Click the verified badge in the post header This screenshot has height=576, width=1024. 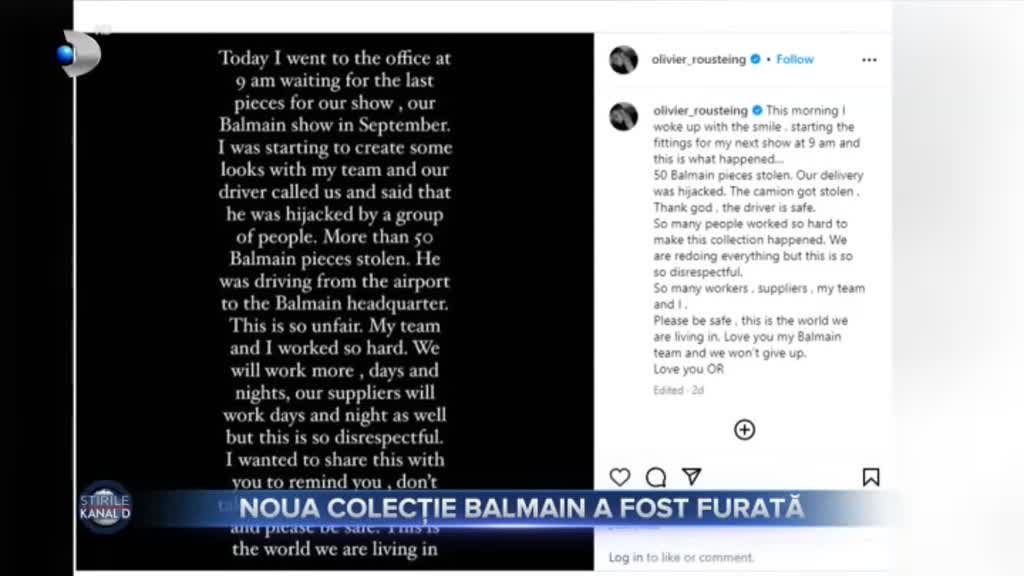756,59
